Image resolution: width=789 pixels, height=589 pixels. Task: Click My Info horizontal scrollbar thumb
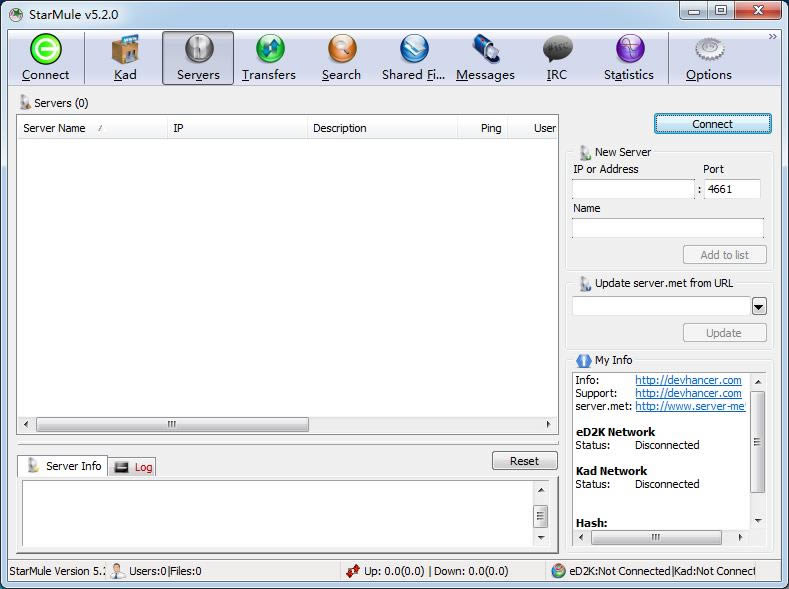pyautogui.click(x=656, y=537)
